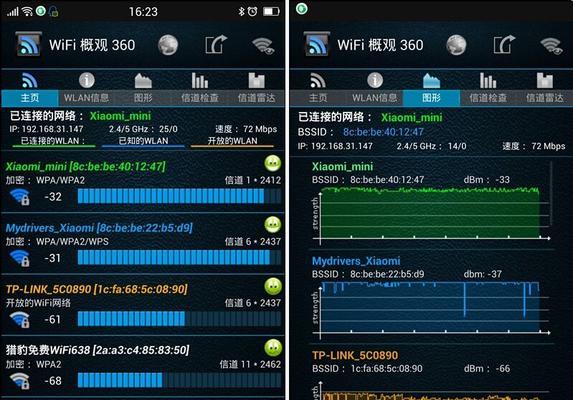This screenshot has height=400, width=573.
Task: Tap the green smiley next to TP-LINK_5C0890
Action: click(x=273, y=286)
